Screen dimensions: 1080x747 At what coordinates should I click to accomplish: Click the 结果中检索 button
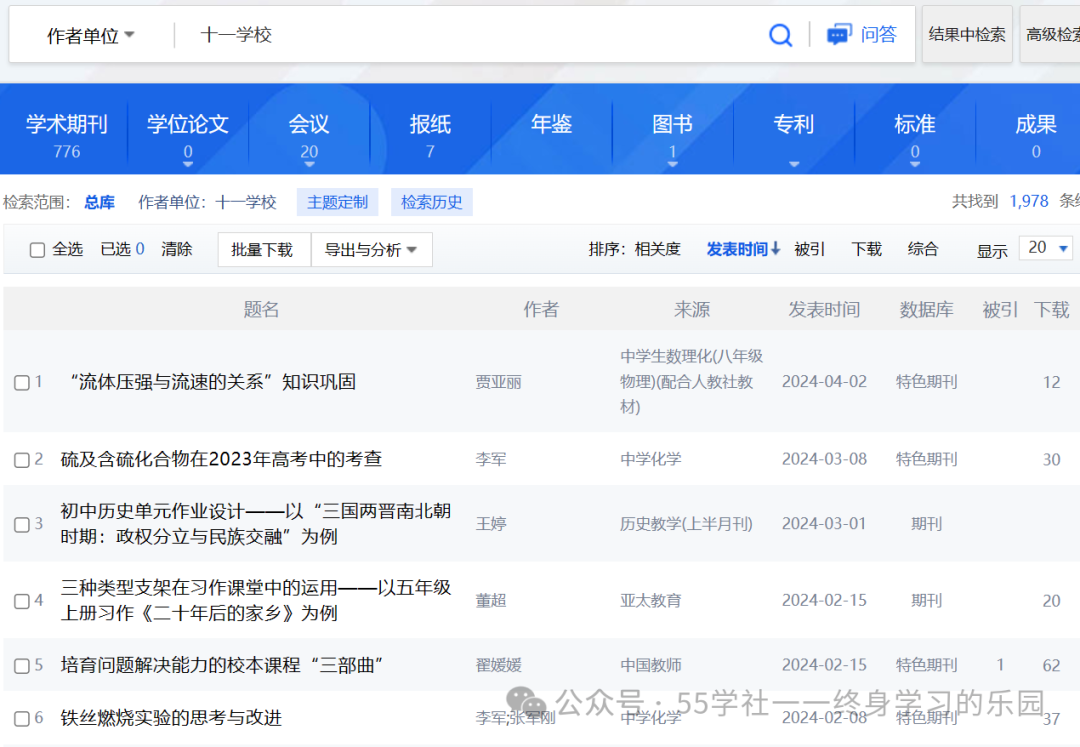coord(967,34)
